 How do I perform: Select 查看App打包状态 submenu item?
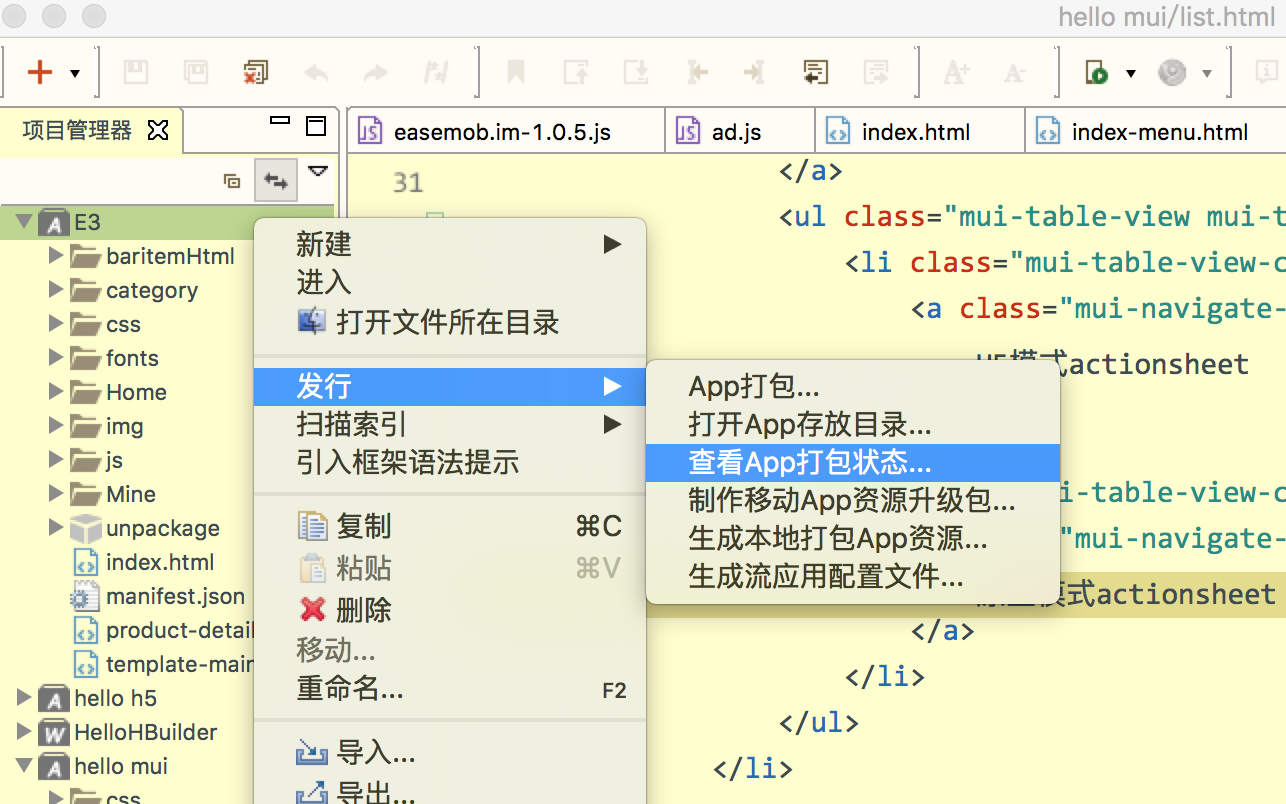point(809,463)
